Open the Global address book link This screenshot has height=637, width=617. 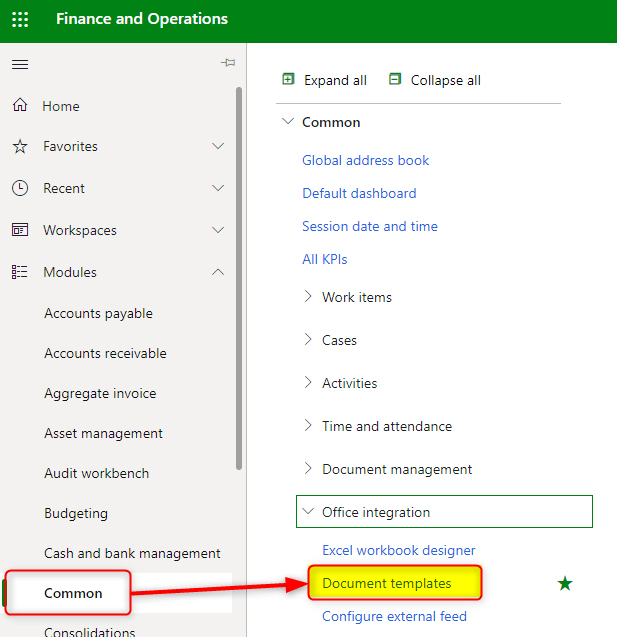(365, 160)
